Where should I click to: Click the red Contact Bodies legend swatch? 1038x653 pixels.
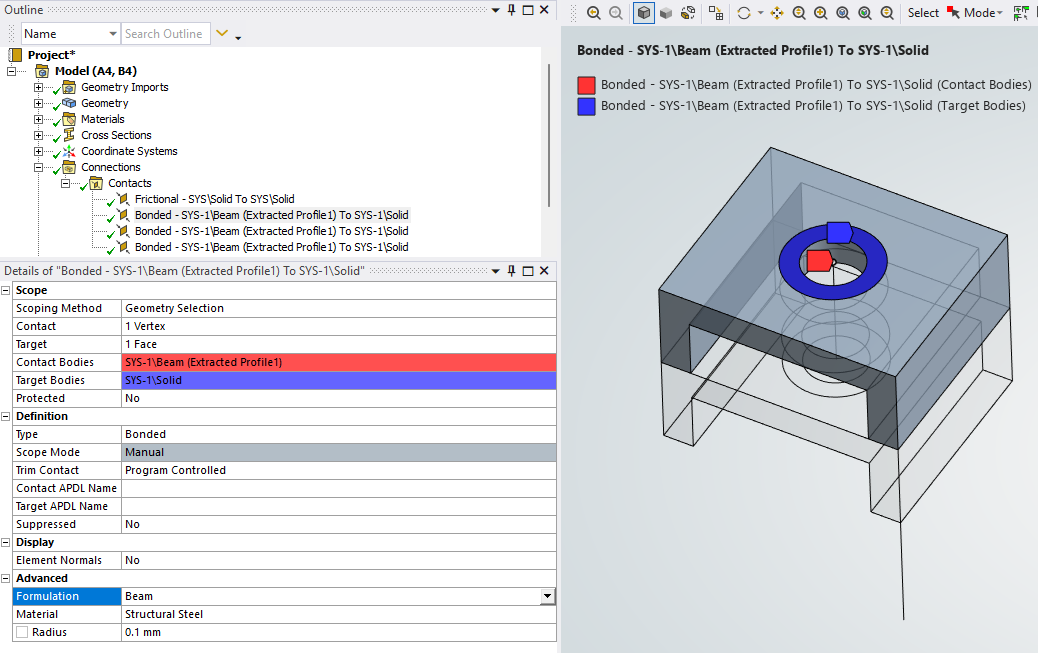click(587, 85)
